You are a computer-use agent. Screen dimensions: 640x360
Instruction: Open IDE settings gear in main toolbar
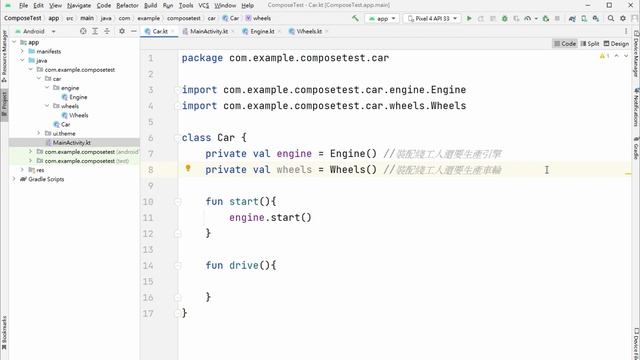click(x=623, y=18)
